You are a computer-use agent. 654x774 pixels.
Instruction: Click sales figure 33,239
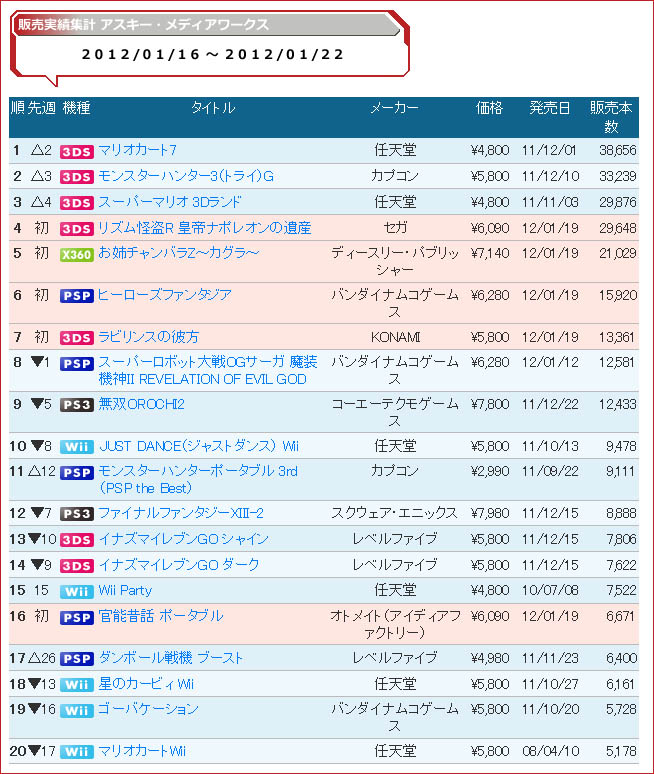tap(617, 176)
